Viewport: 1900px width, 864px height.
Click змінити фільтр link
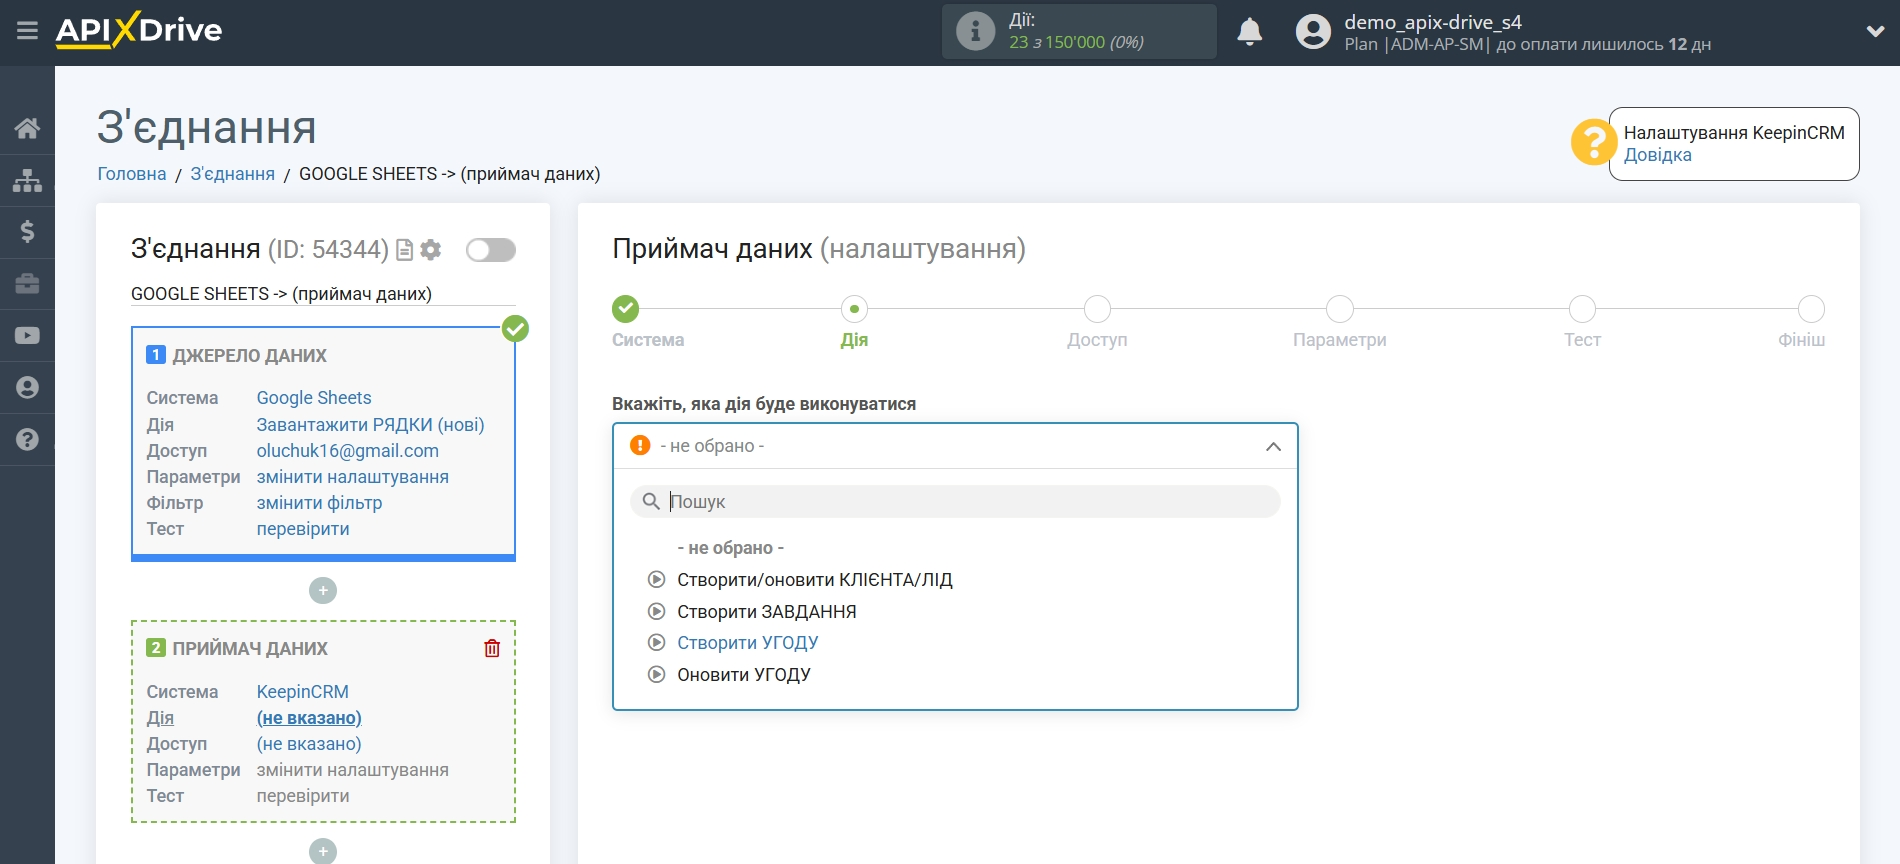pyautogui.click(x=320, y=503)
